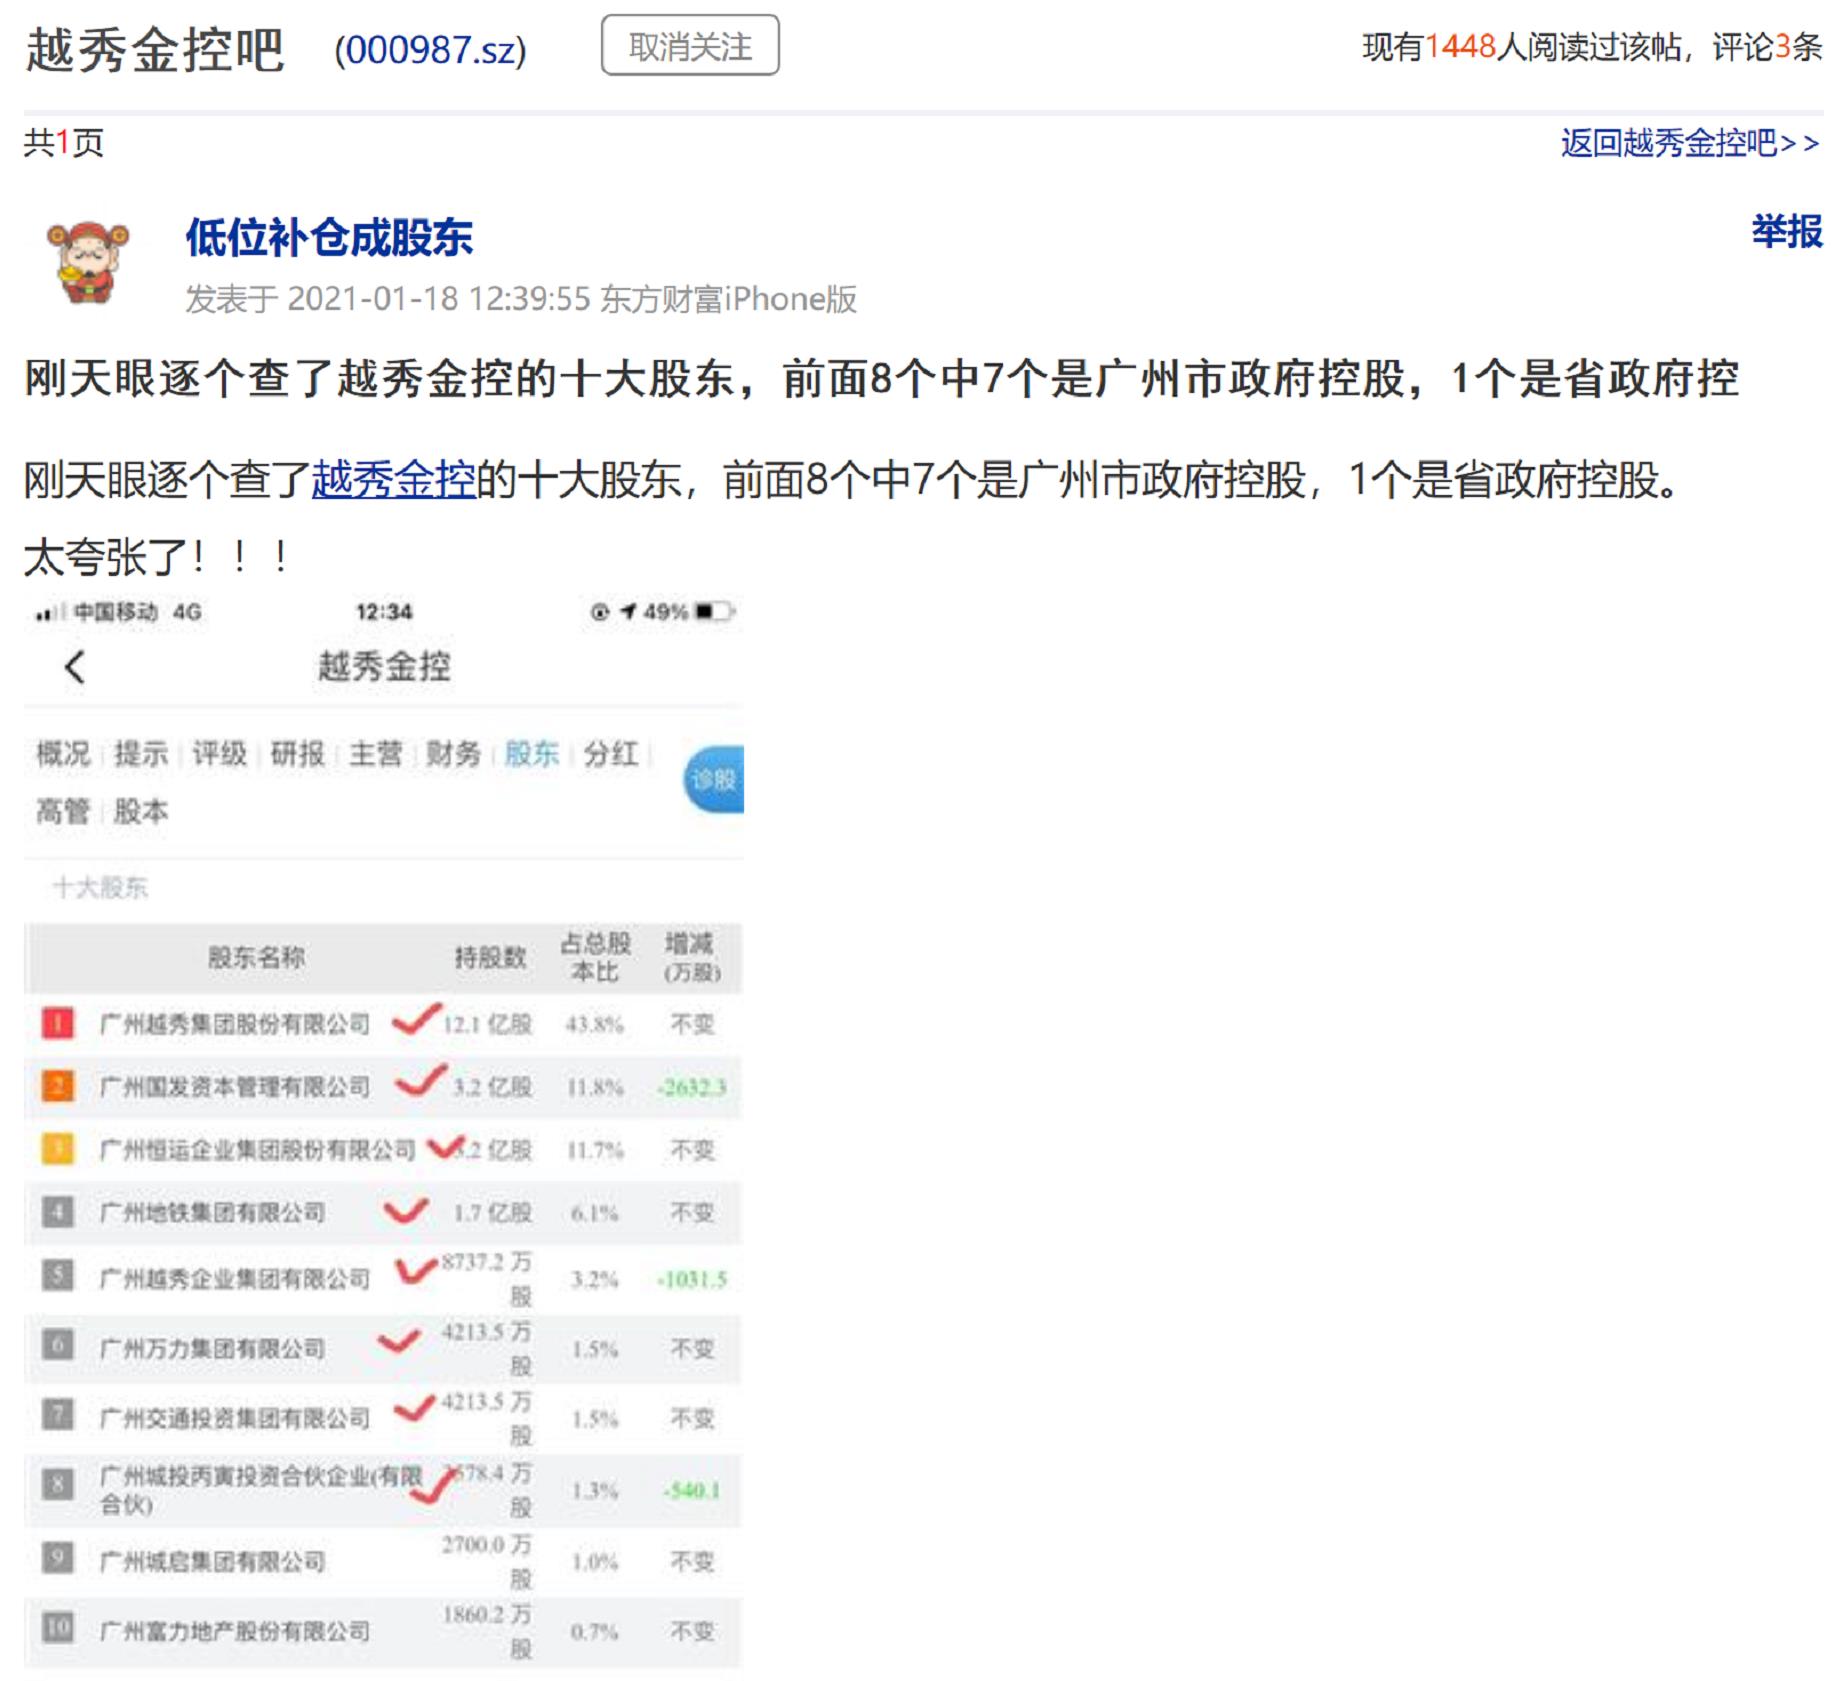The width and height of the screenshot is (1847, 1681).
Task: Click the 1.7 亿股 holding value
Action: pyautogui.click(x=492, y=1213)
